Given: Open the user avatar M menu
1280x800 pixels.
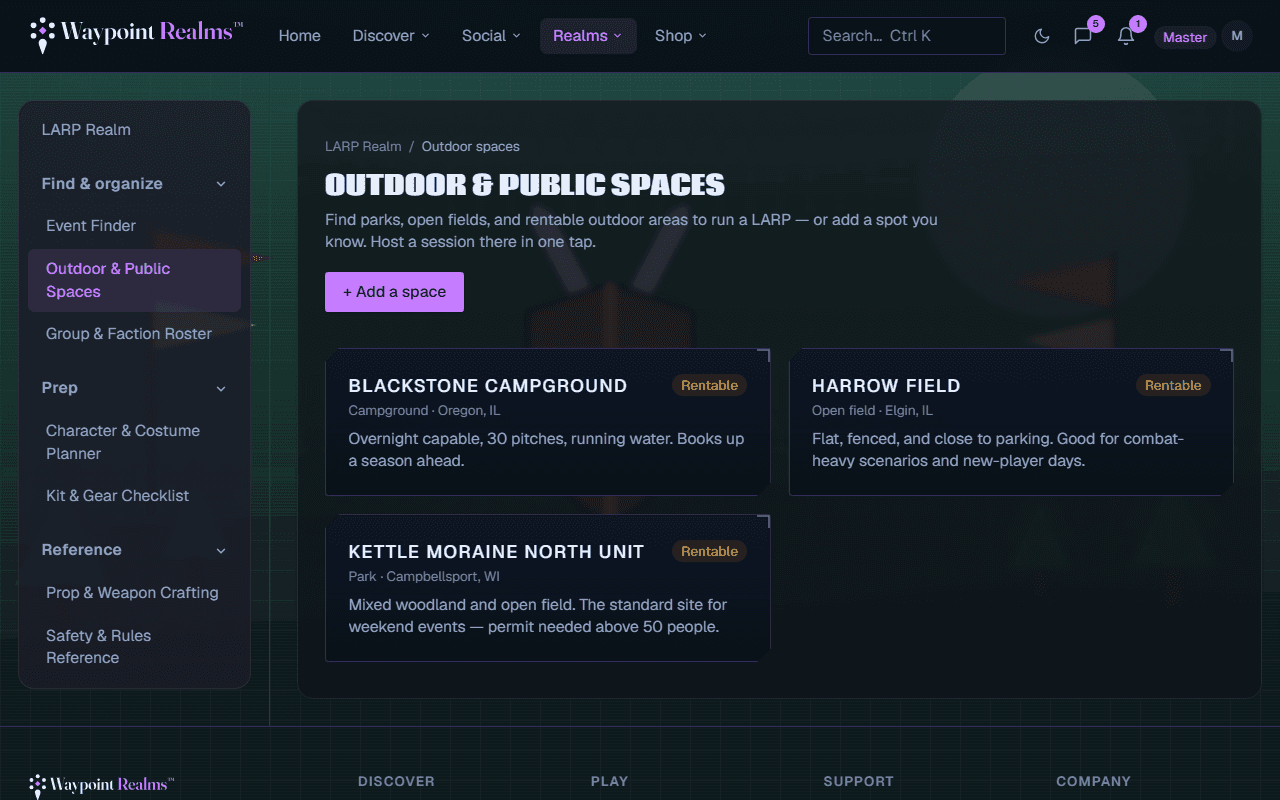Looking at the screenshot, I should click(x=1237, y=36).
